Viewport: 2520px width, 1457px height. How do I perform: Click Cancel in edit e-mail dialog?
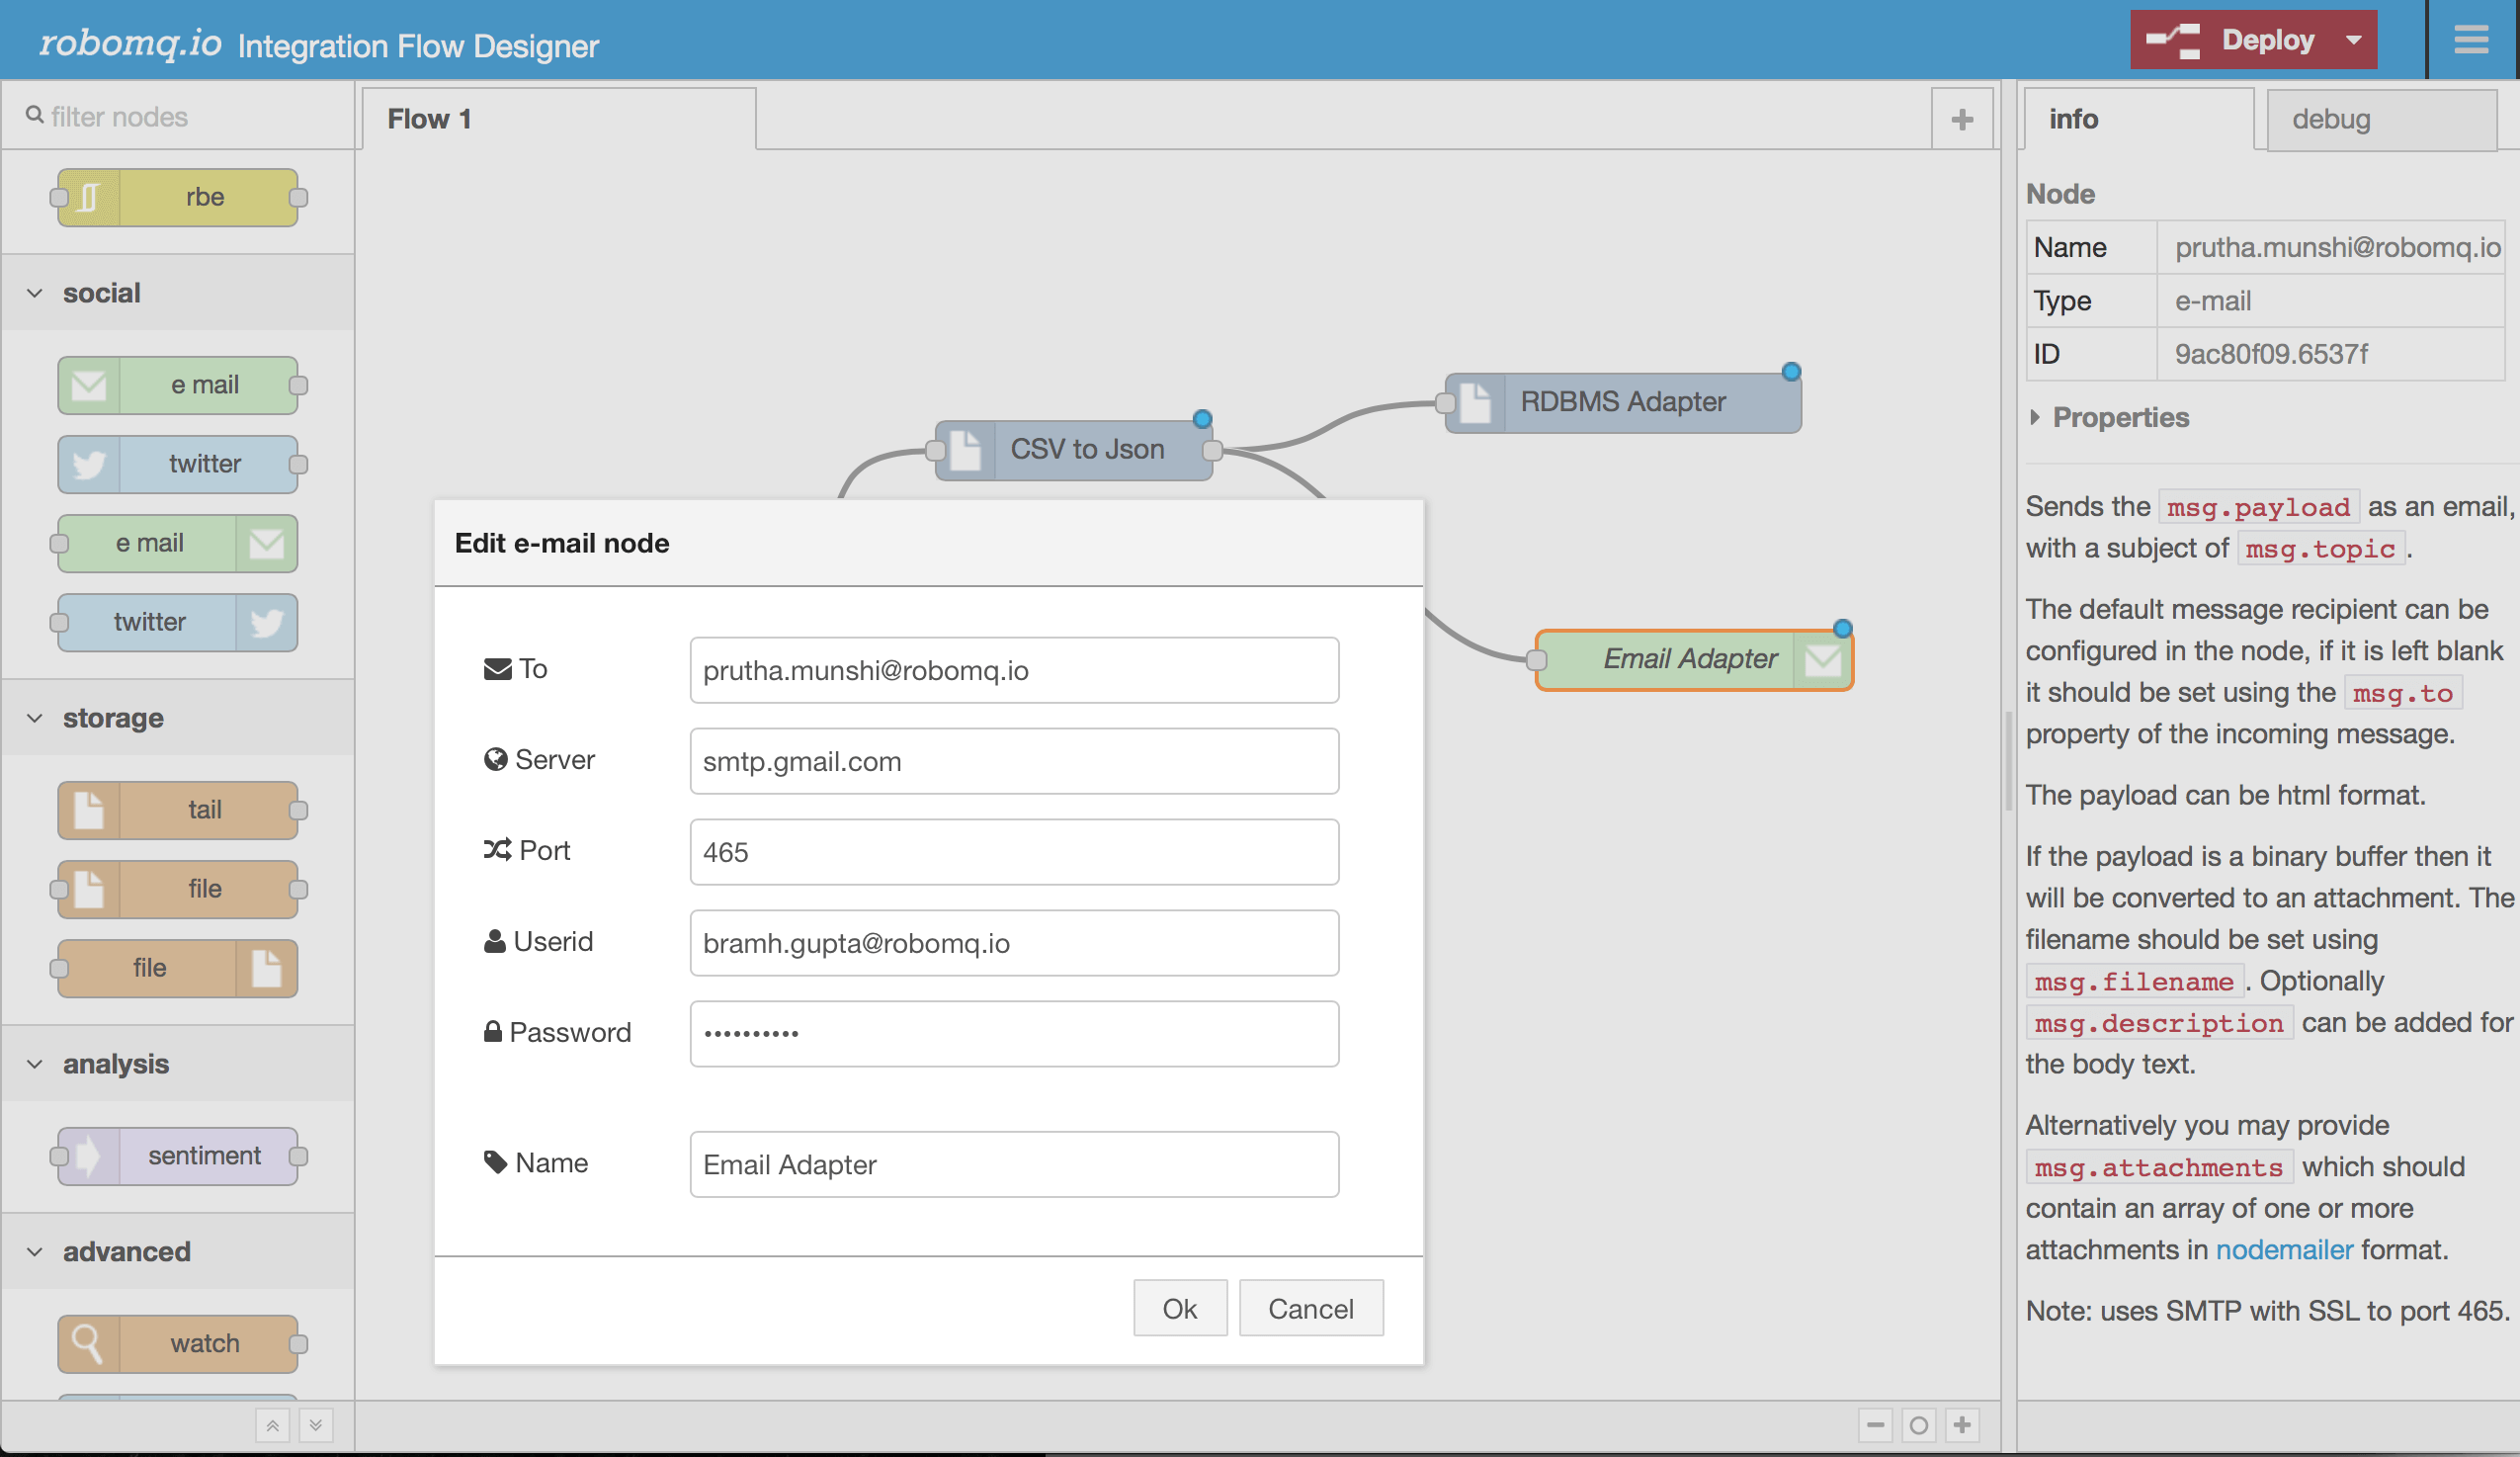click(x=1311, y=1308)
